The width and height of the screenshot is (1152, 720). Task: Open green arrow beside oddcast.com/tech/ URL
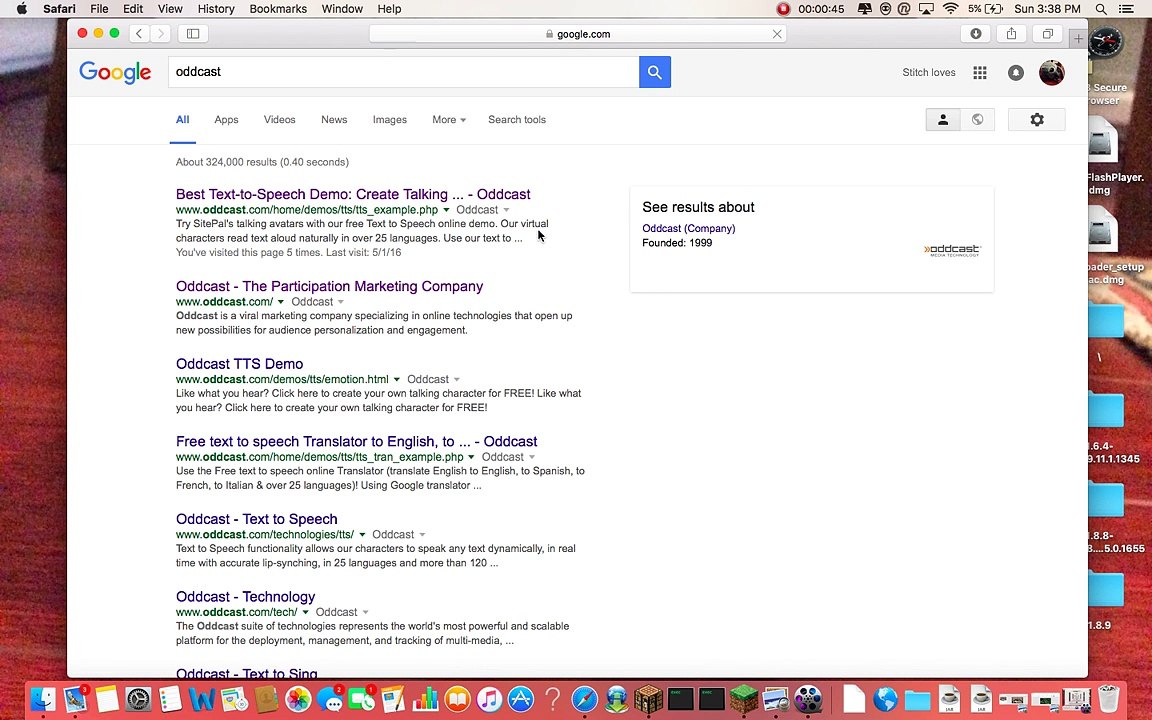(x=305, y=613)
